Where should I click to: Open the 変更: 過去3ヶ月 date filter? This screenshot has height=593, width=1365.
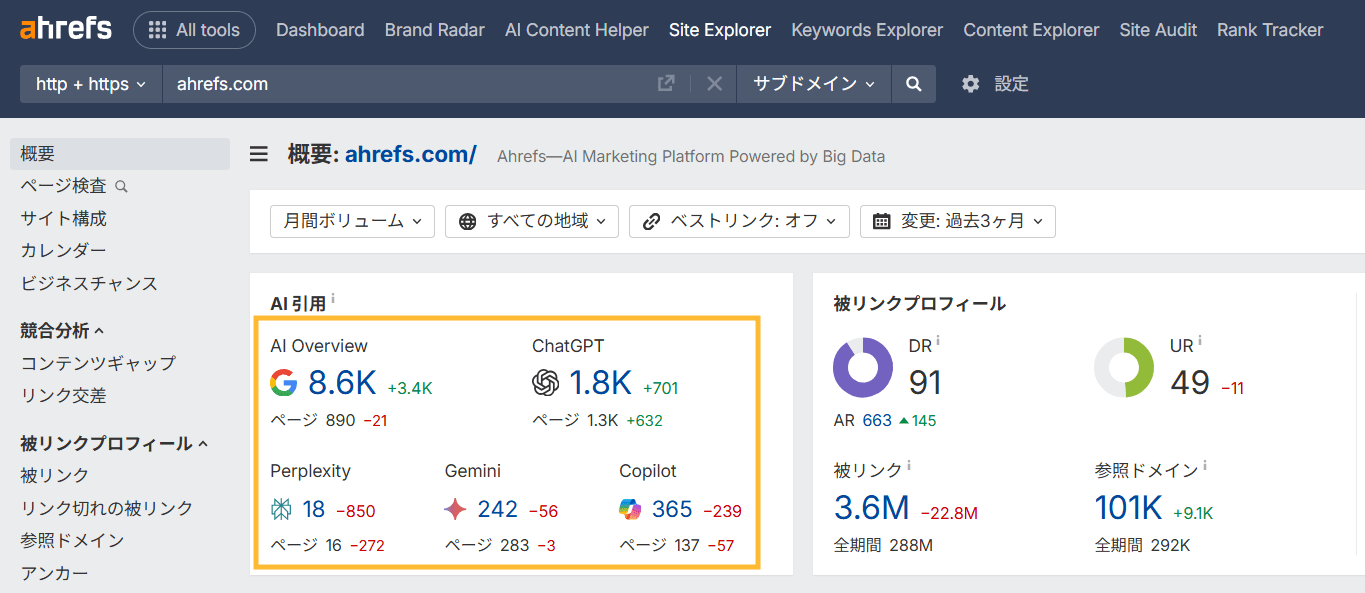[x=957, y=221]
